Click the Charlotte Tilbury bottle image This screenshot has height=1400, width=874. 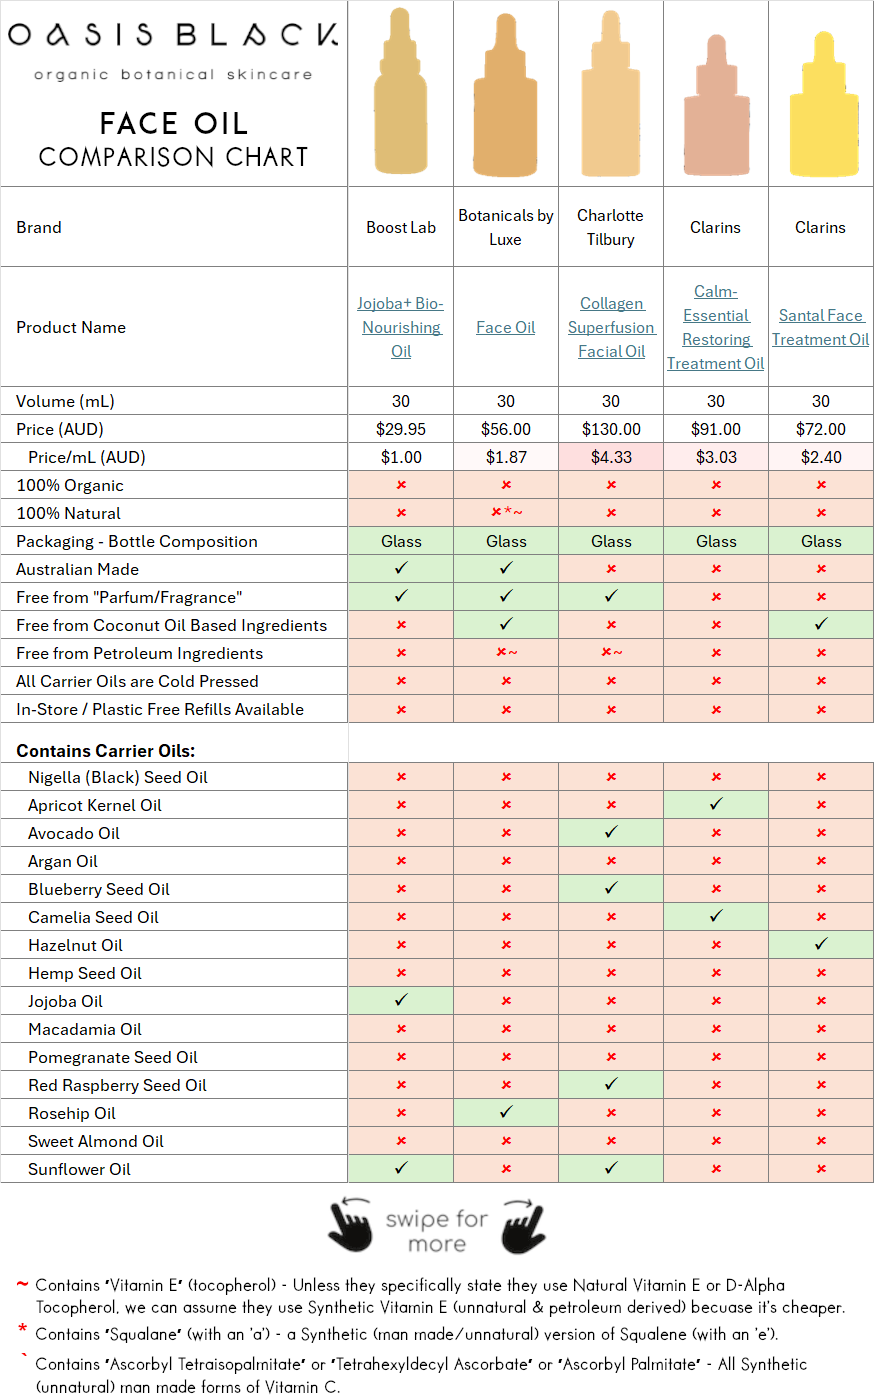[611, 93]
